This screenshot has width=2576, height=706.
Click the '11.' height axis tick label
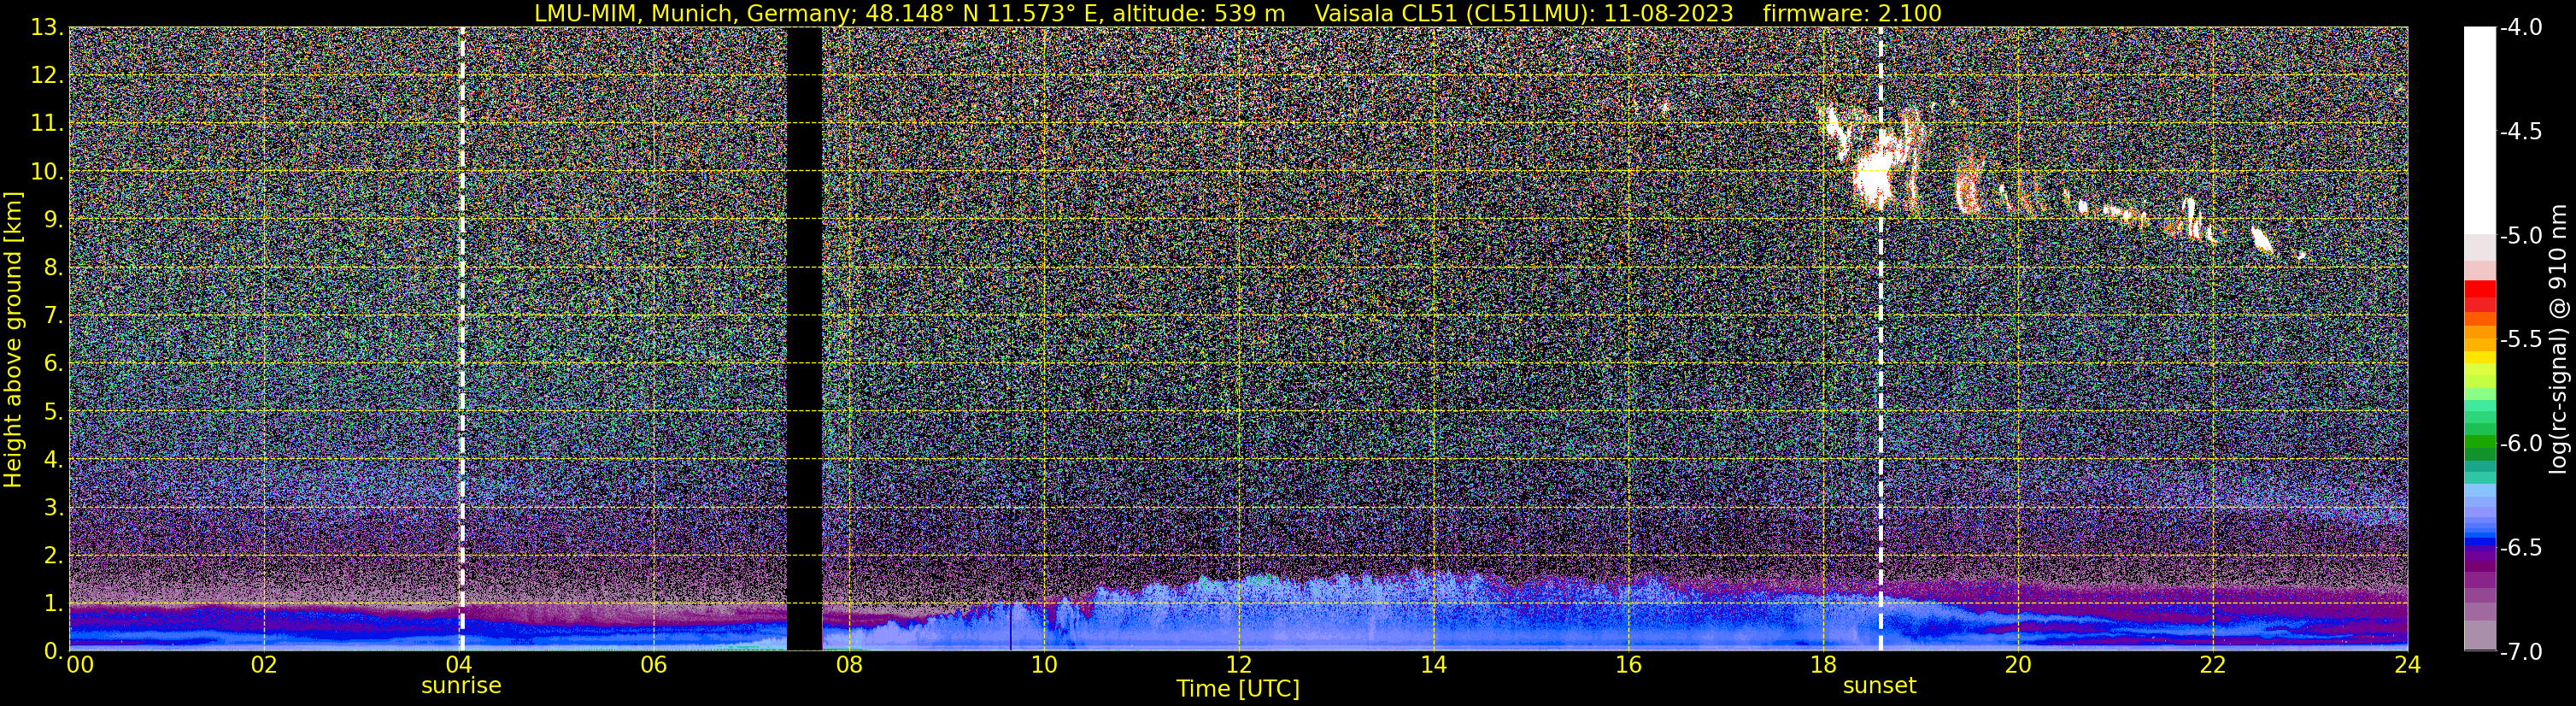point(47,123)
